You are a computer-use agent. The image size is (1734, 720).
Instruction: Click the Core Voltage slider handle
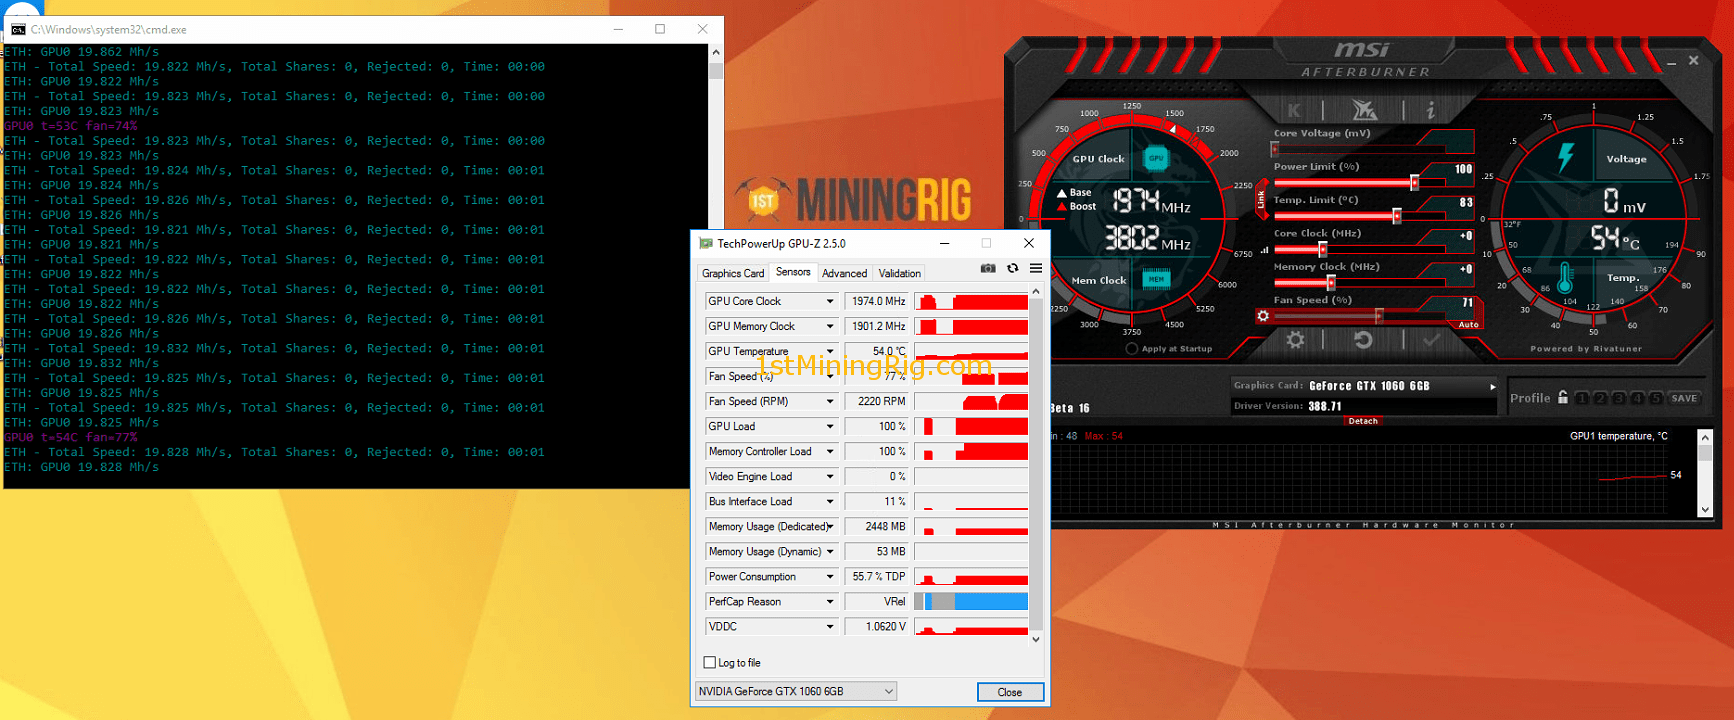click(1275, 149)
